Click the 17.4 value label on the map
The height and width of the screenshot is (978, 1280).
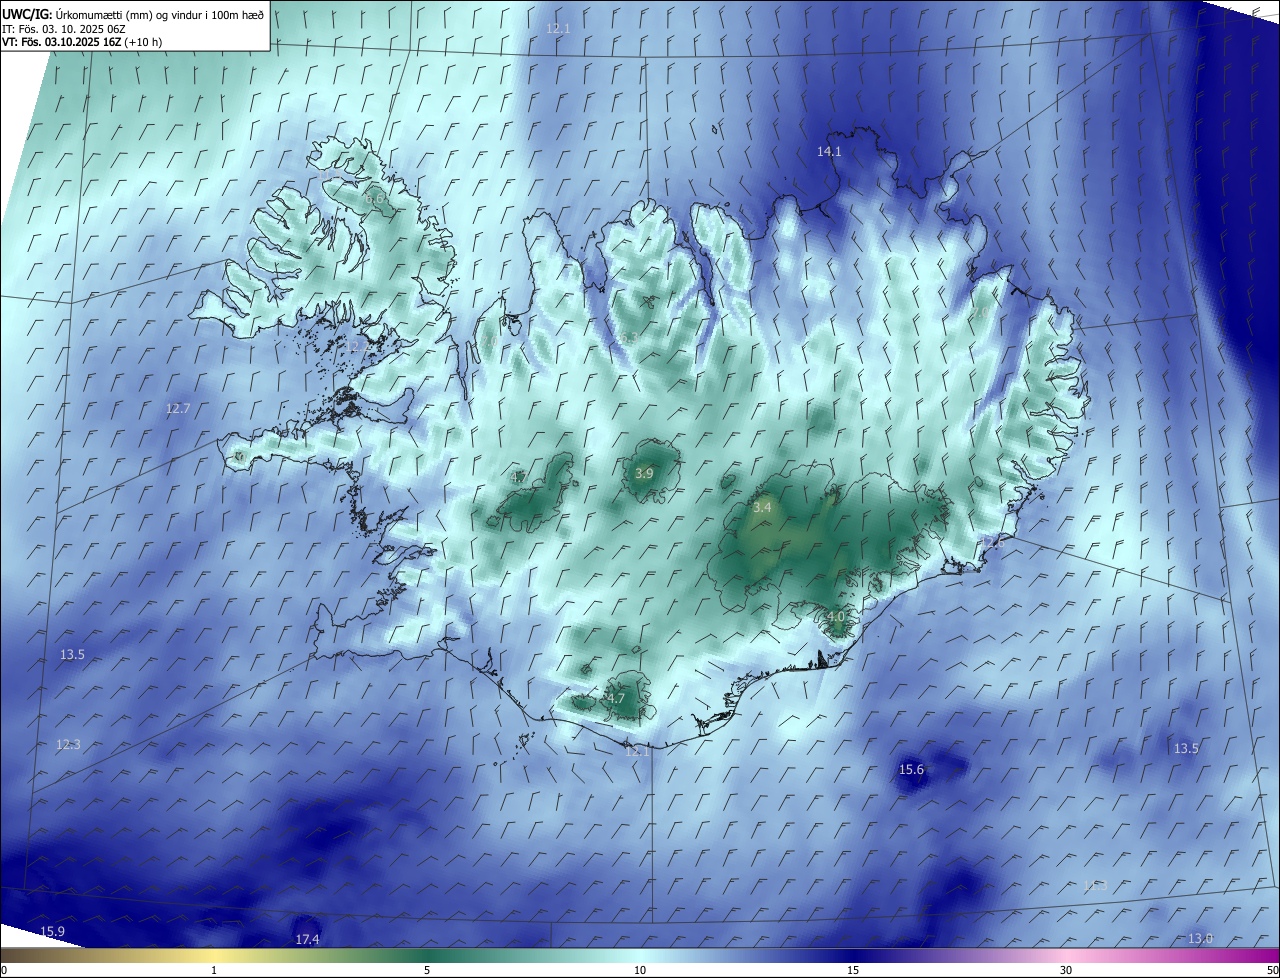click(x=307, y=939)
